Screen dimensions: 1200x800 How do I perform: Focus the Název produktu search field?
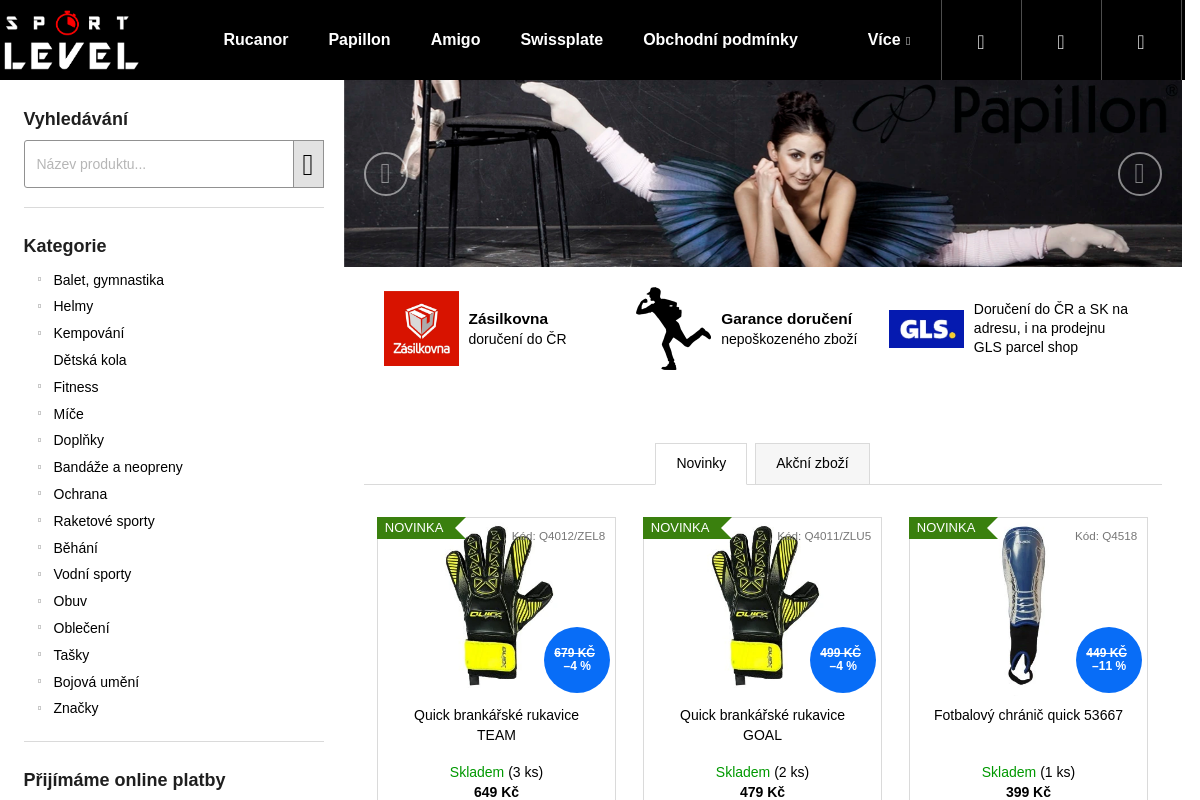[159, 164]
